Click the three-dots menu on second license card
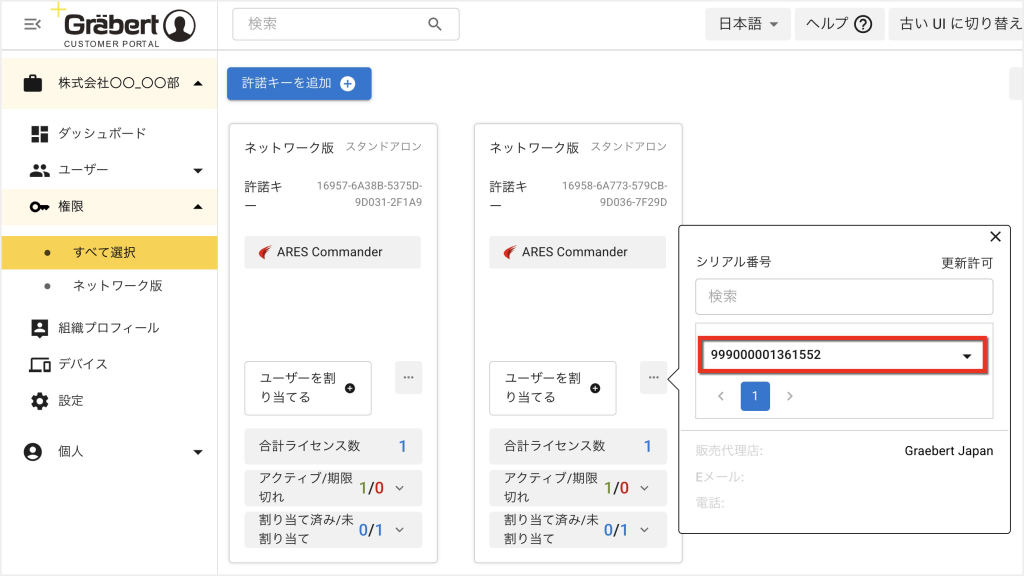This screenshot has height=576, width=1024. tap(653, 377)
